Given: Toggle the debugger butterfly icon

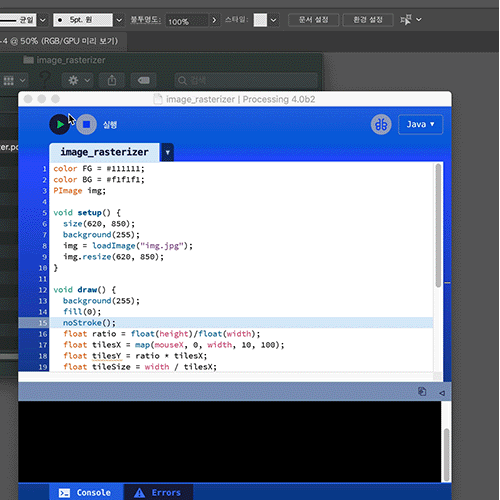Looking at the screenshot, I should [x=381, y=125].
